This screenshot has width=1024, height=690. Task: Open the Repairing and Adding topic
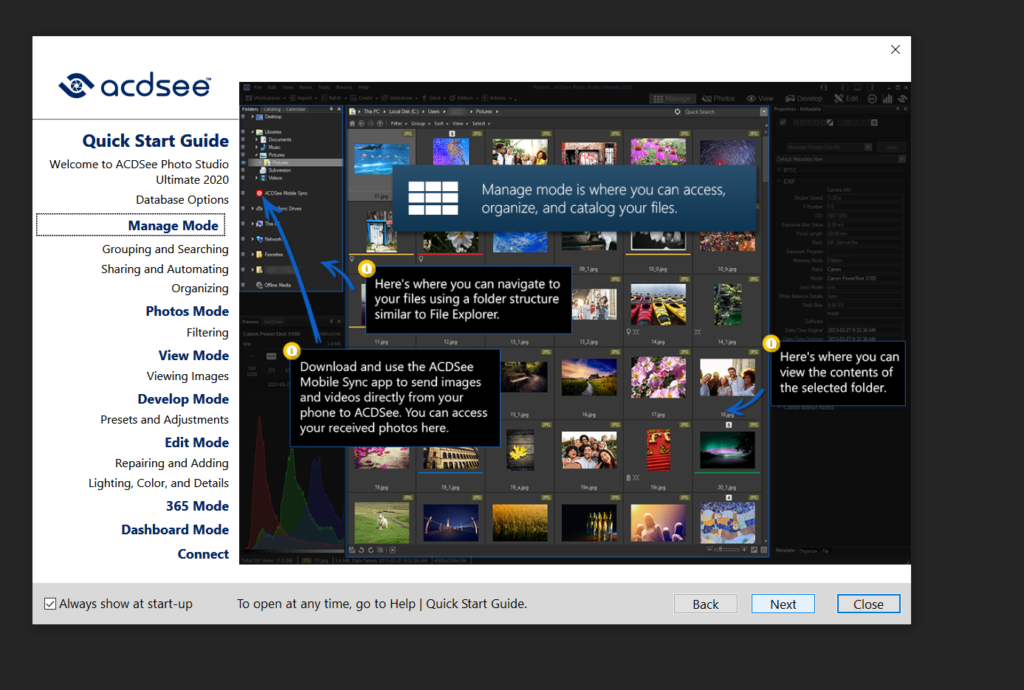point(172,463)
